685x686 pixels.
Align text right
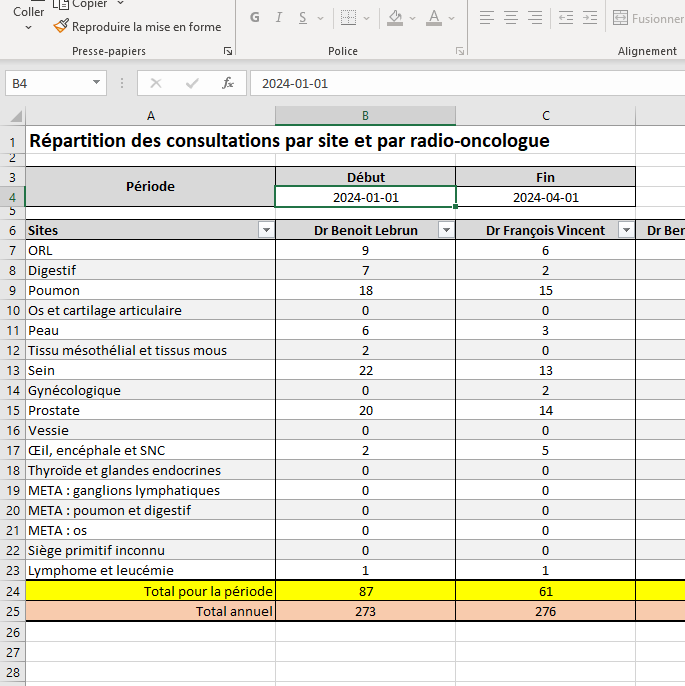535,18
